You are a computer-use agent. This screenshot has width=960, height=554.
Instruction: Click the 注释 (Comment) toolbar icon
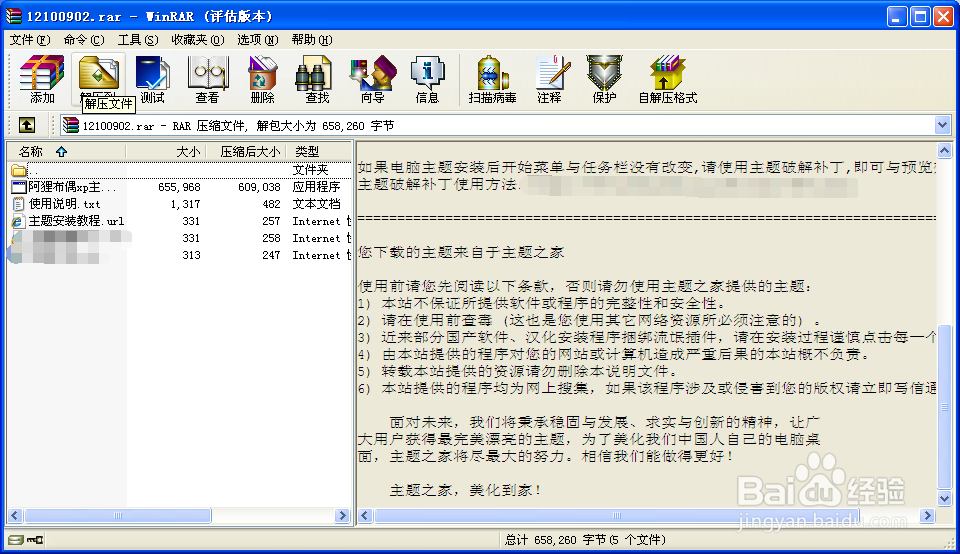pos(550,79)
